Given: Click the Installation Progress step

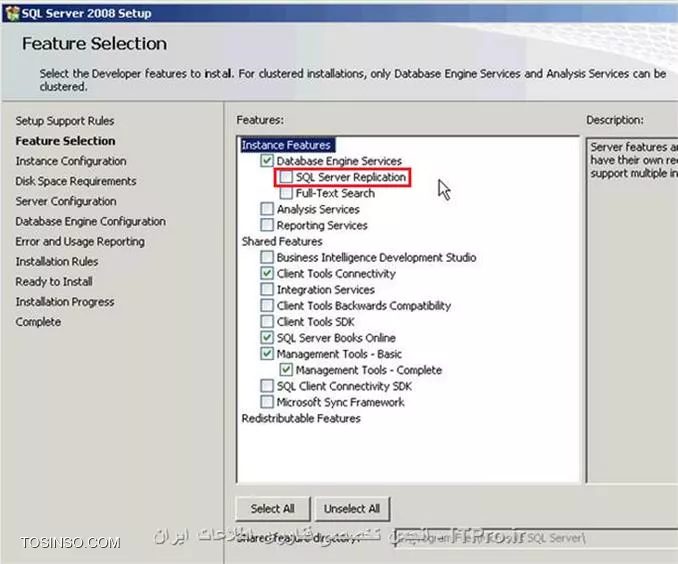Looking at the screenshot, I should coord(65,302).
